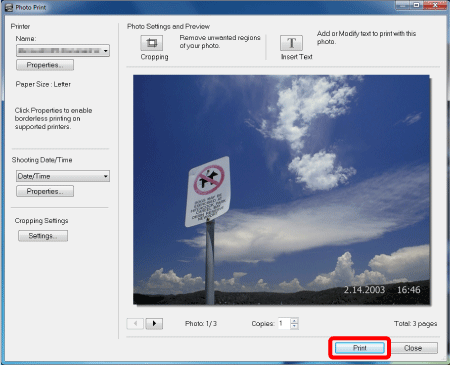Click the Photo Print title bar icon
Viewport: 450px width, 365px height.
tap(9, 7)
